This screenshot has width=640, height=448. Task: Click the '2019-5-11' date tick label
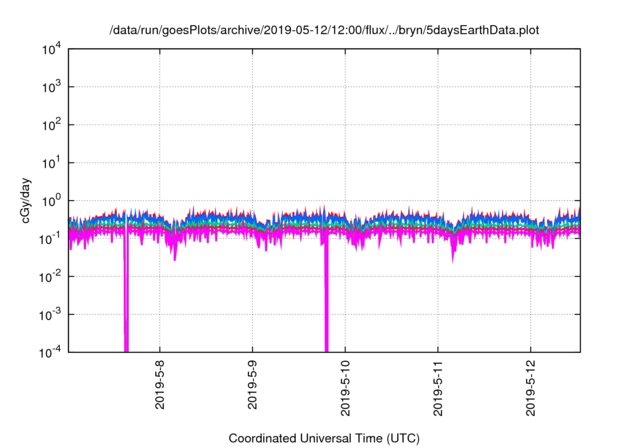pos(438,388)
